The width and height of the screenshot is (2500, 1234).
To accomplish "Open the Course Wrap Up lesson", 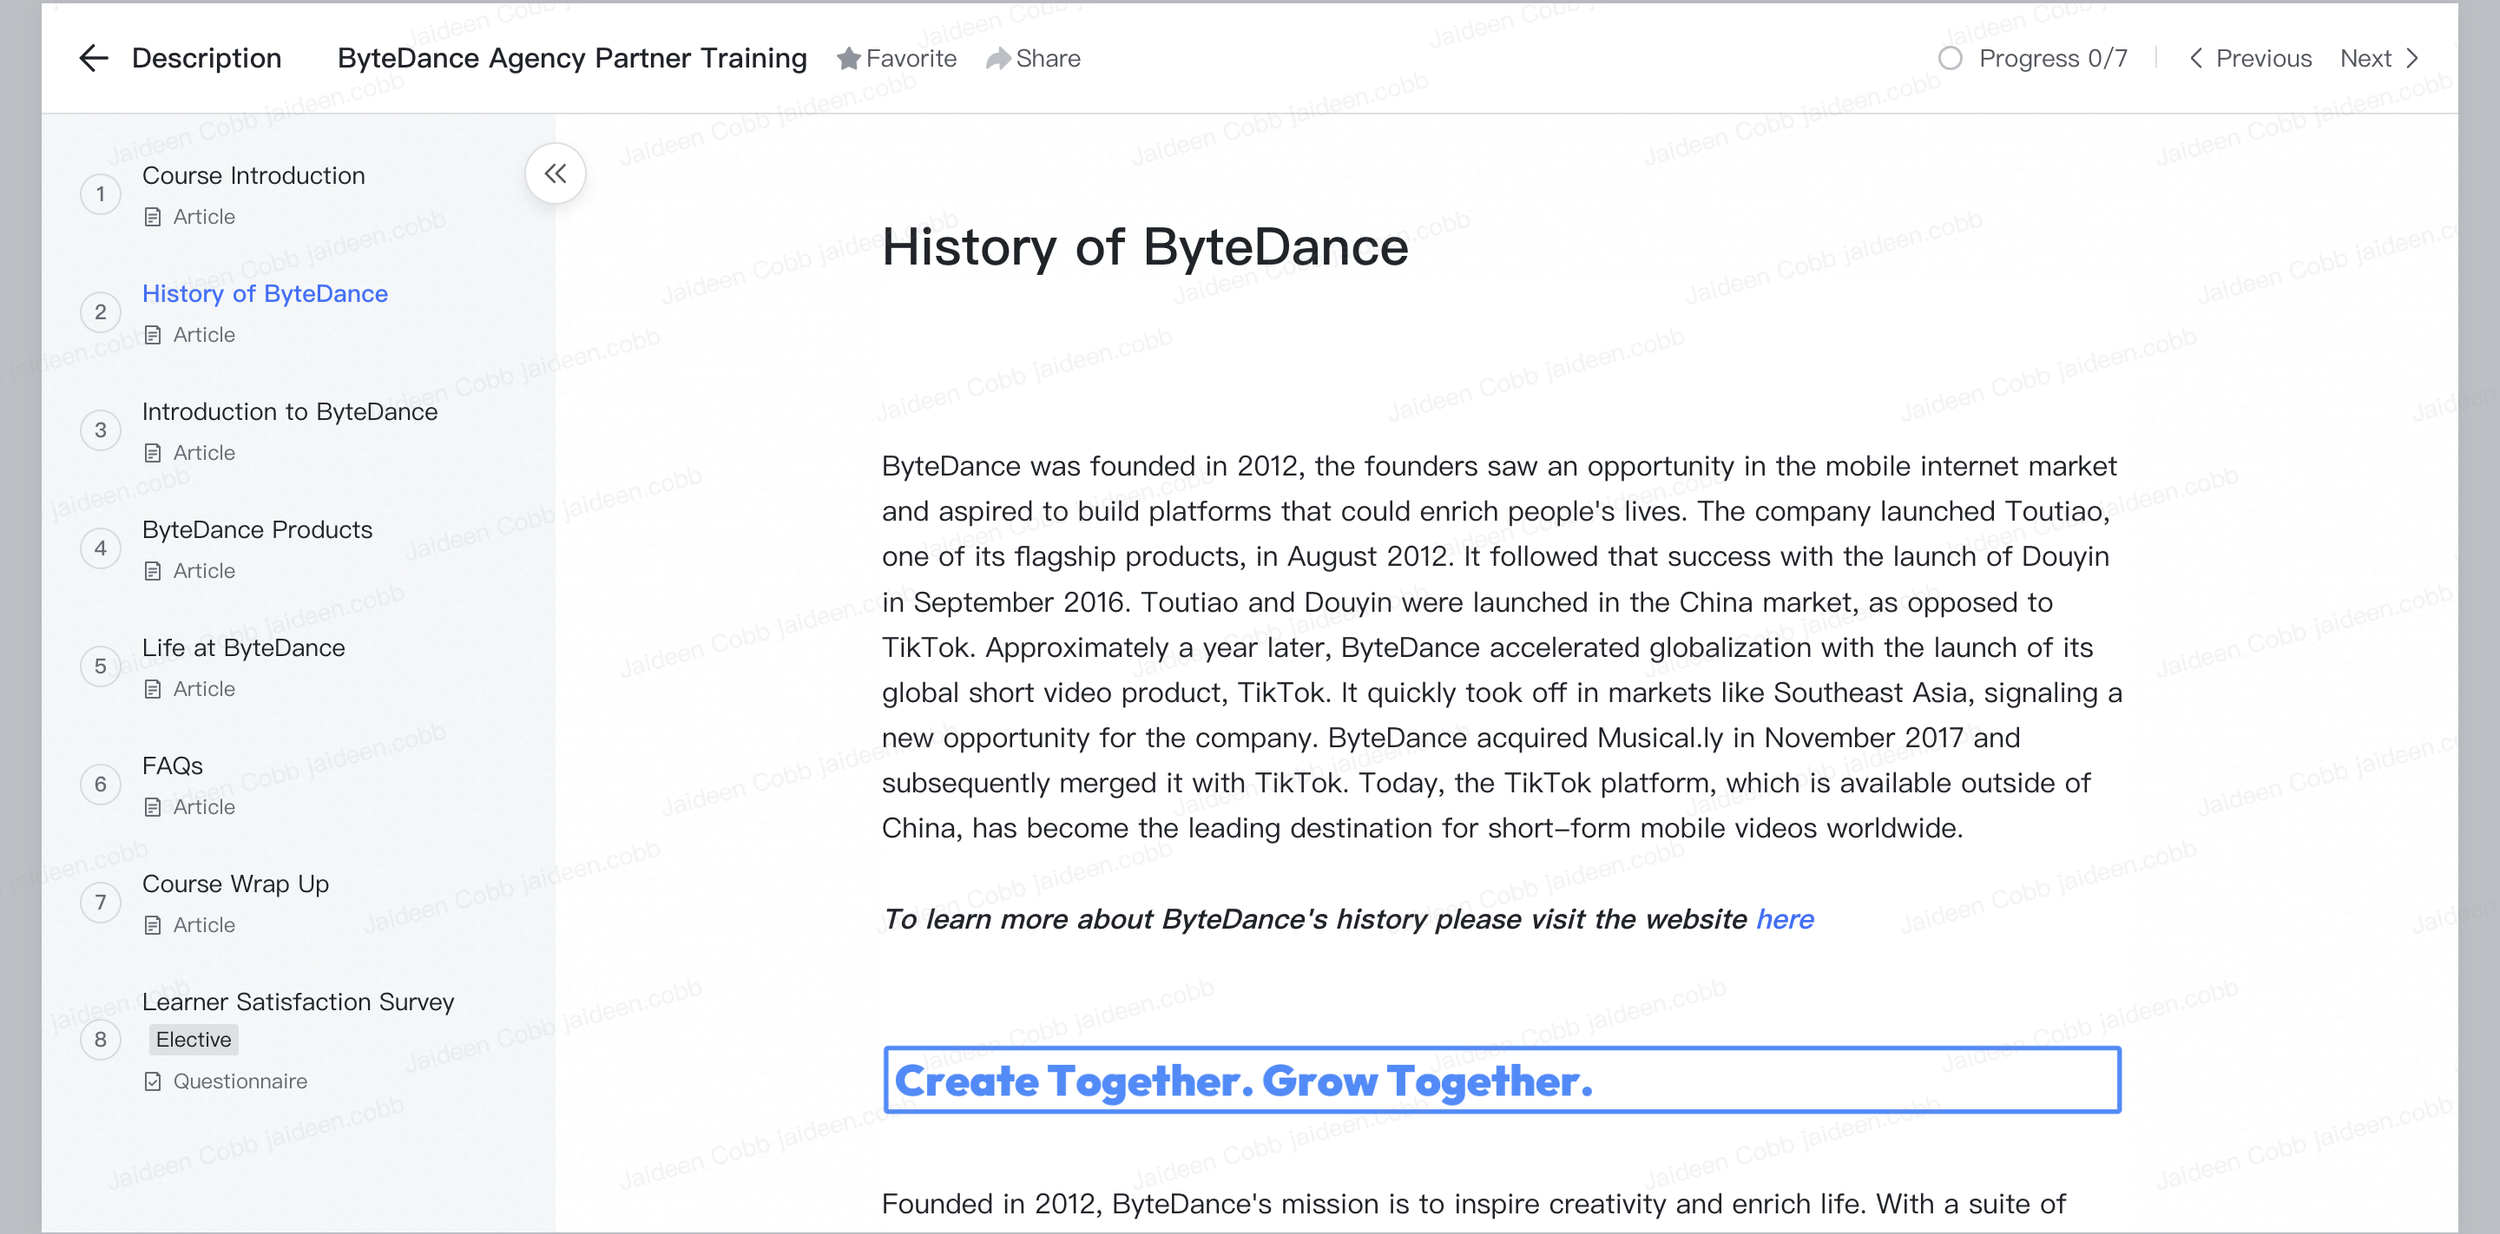I will click(x=235, y=884).
